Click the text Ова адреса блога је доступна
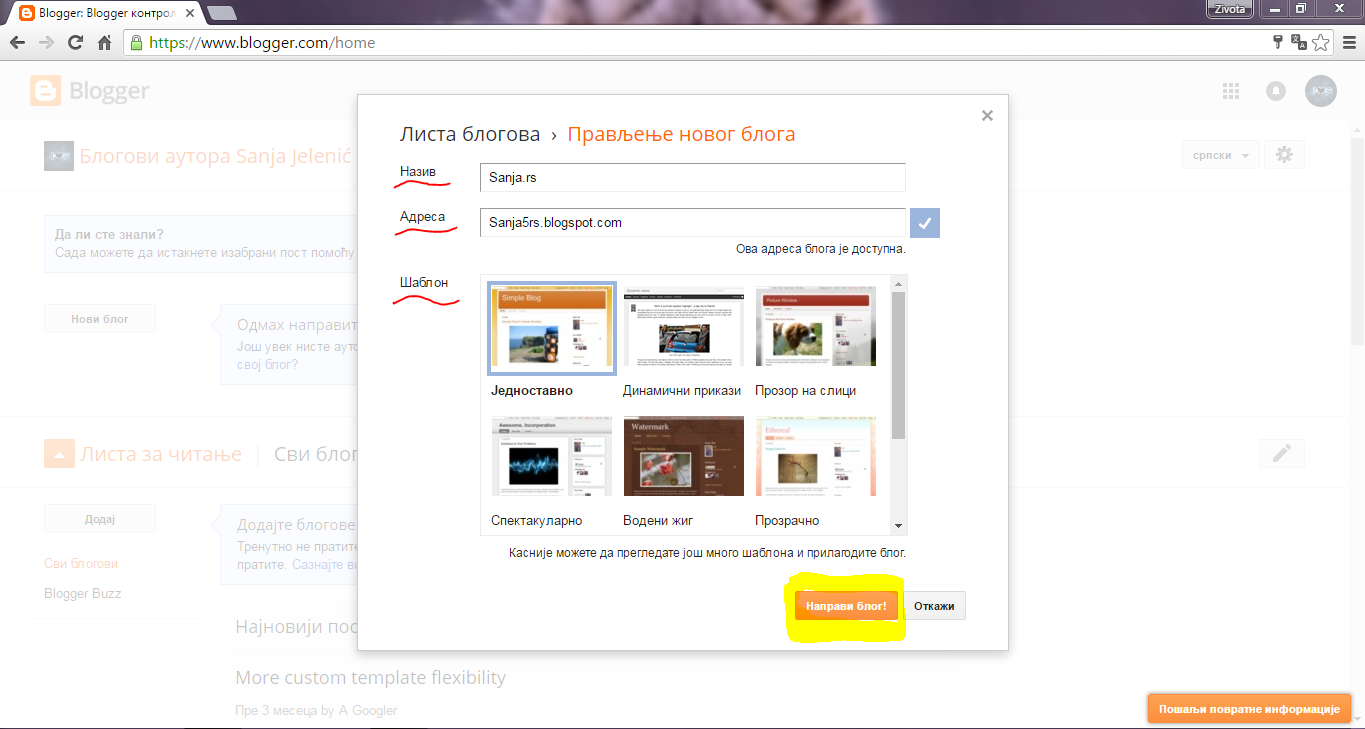 (x=821, y=249)
